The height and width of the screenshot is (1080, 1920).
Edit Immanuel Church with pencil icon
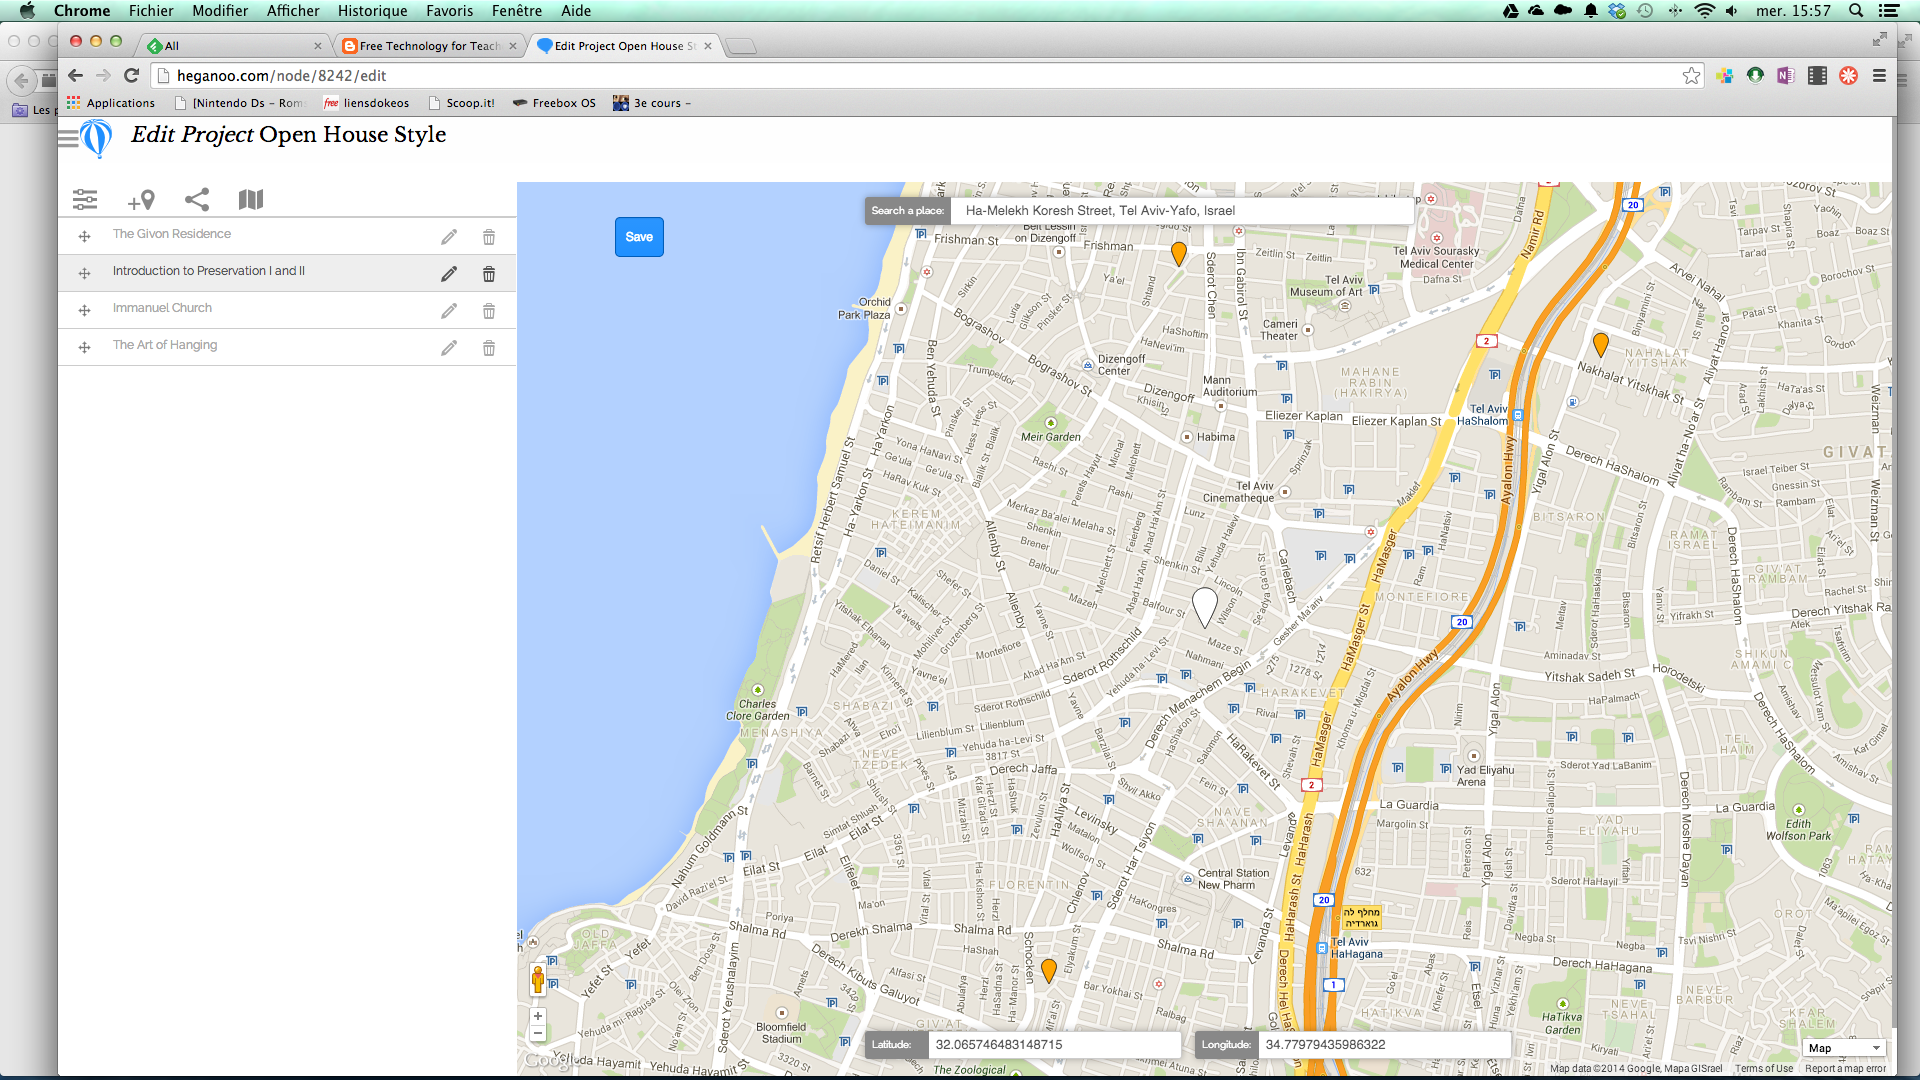pyautogui.click(x=449, y=311)
